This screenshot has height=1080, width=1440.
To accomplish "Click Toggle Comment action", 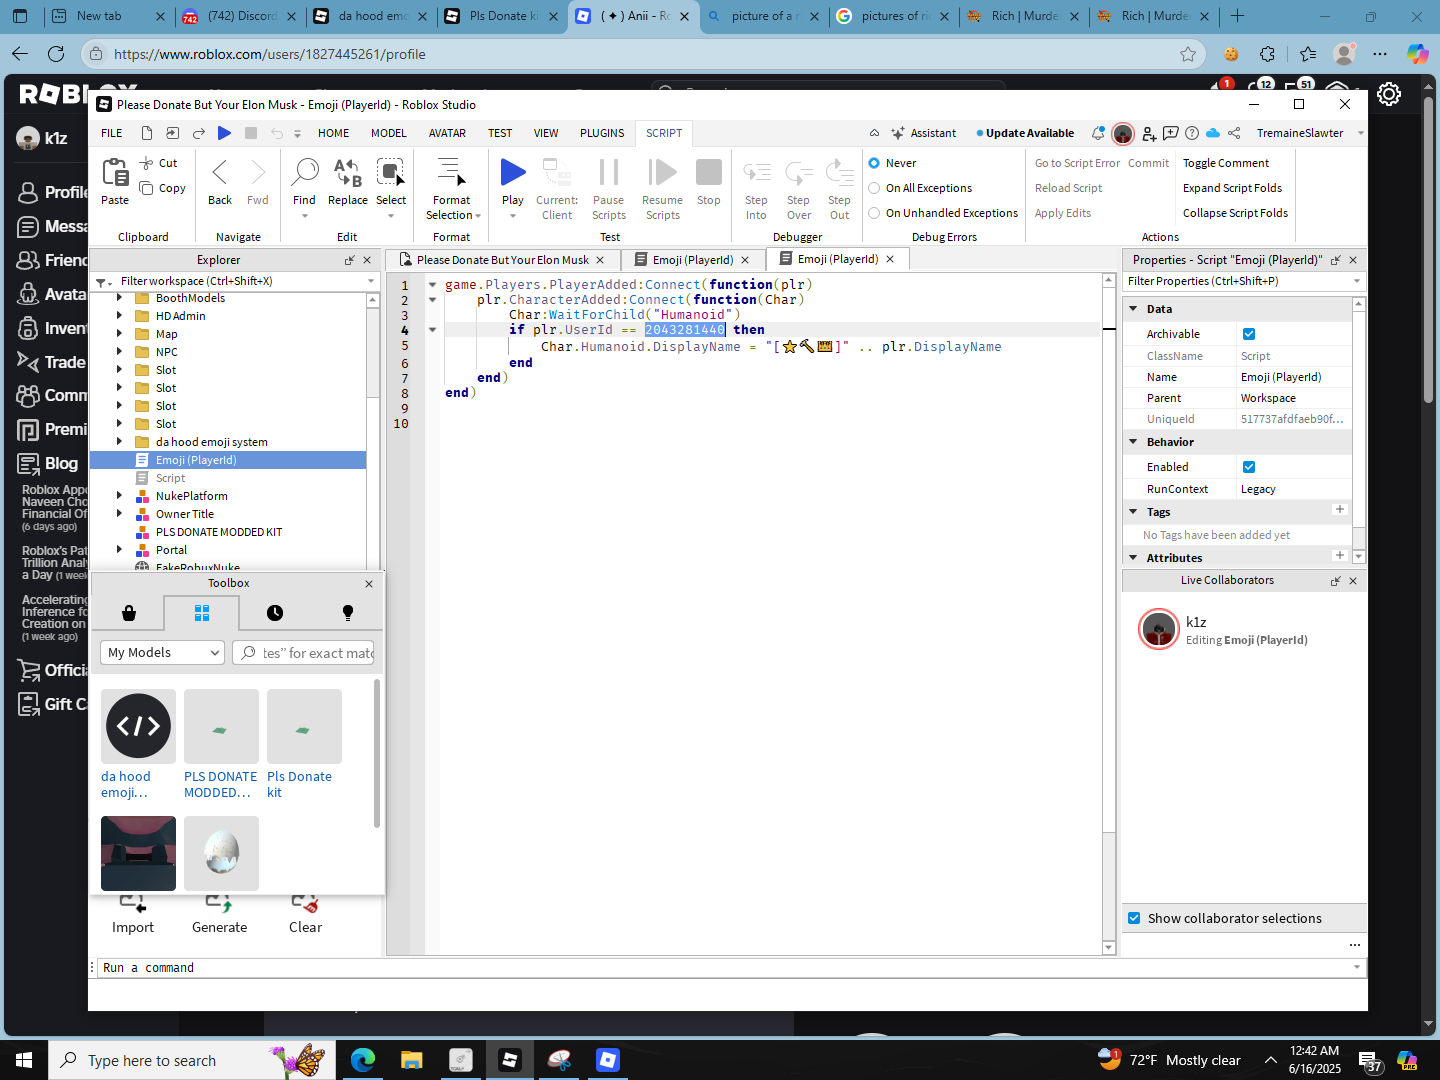I will coord(1226,163).
